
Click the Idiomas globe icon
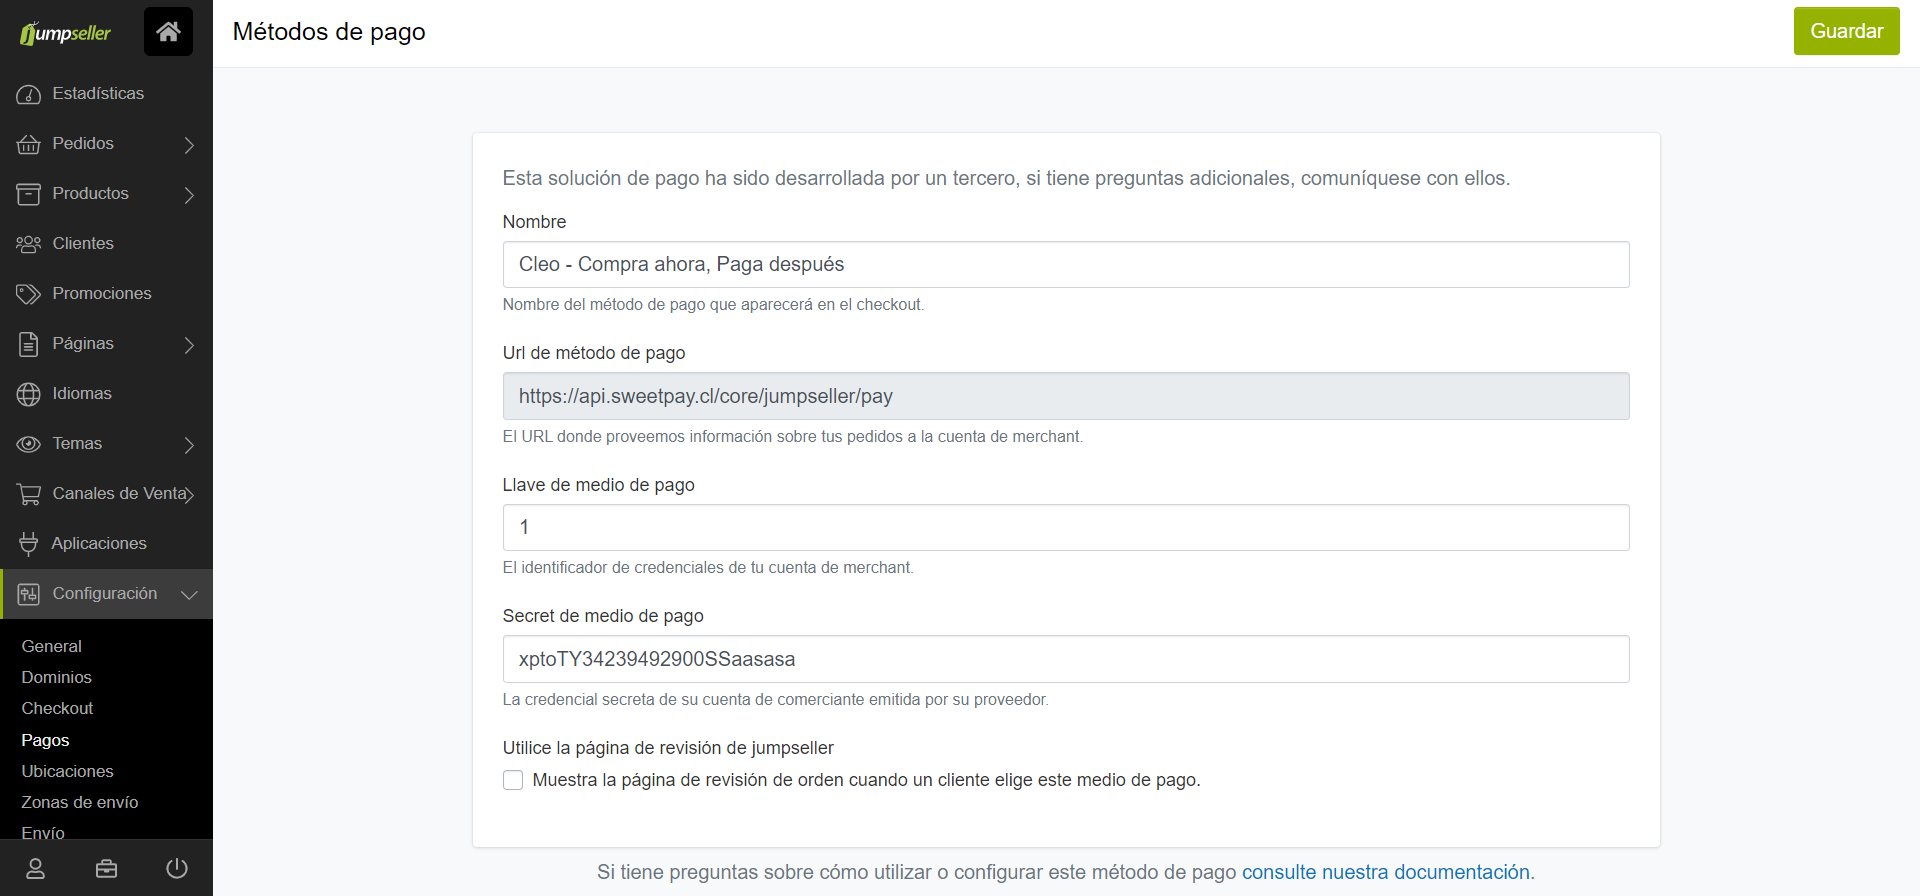[28, 394]
